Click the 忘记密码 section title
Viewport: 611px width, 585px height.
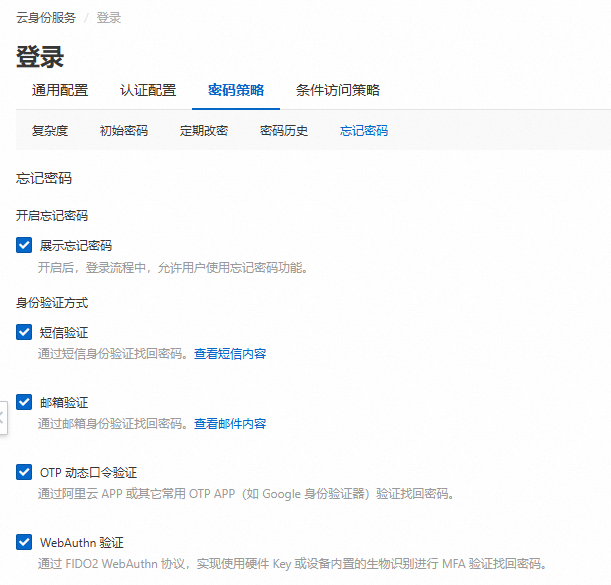pyautogui.click(x=44, y=179)
